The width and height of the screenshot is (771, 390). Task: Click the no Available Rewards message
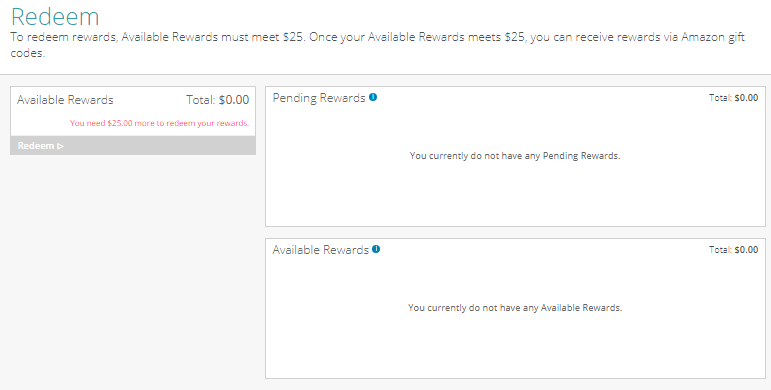515,308
